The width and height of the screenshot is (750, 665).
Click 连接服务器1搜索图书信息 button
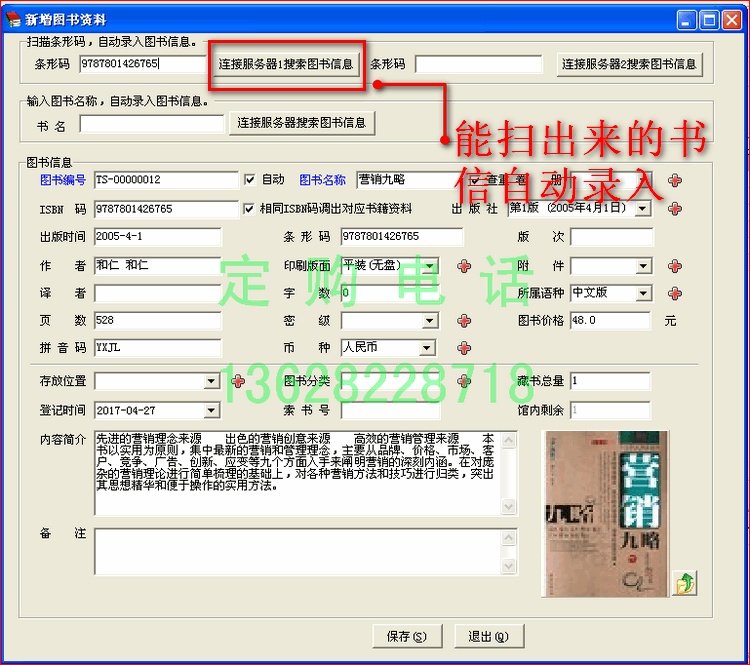point(286,64)
